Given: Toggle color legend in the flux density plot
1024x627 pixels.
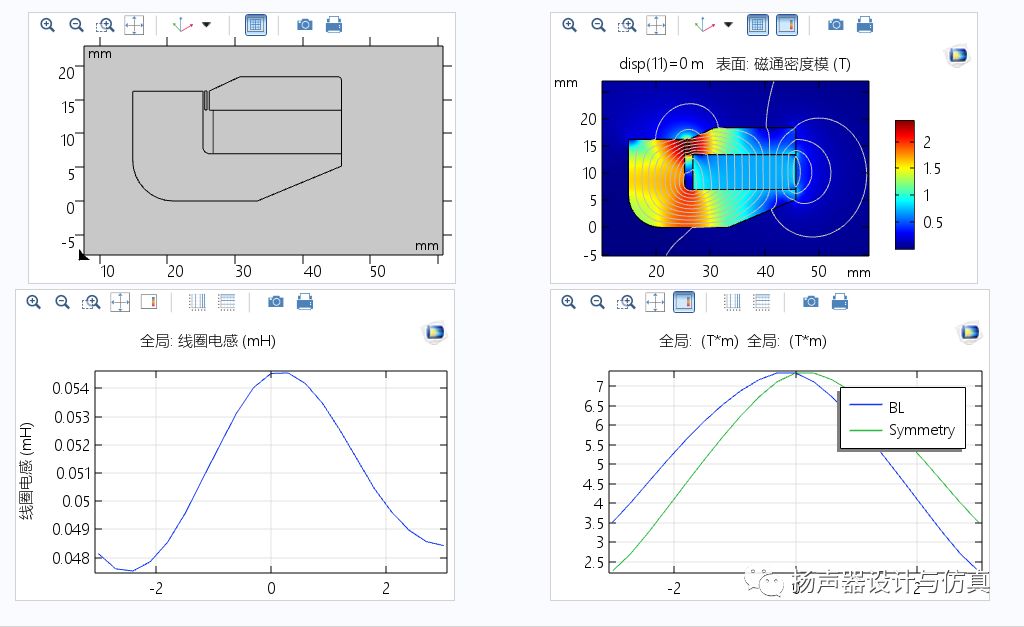Looking at the screenshot, I should (x=787, y=25).
